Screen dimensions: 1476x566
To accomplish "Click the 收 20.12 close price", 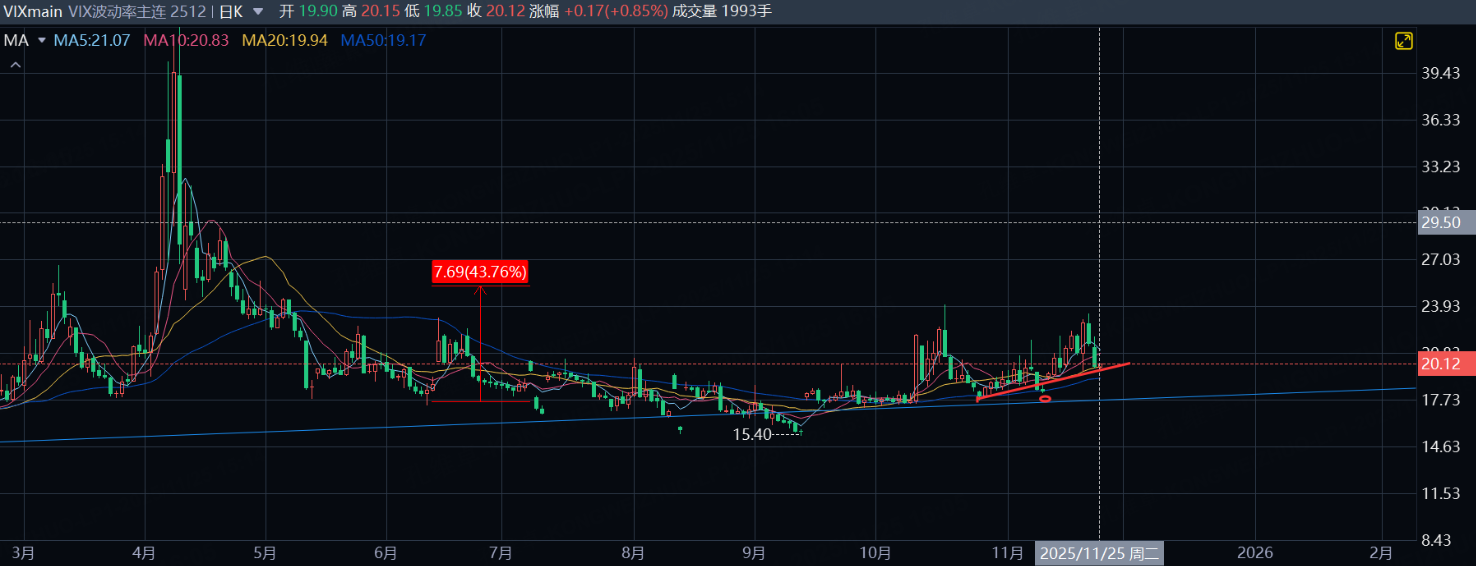I will click(494, 11).
